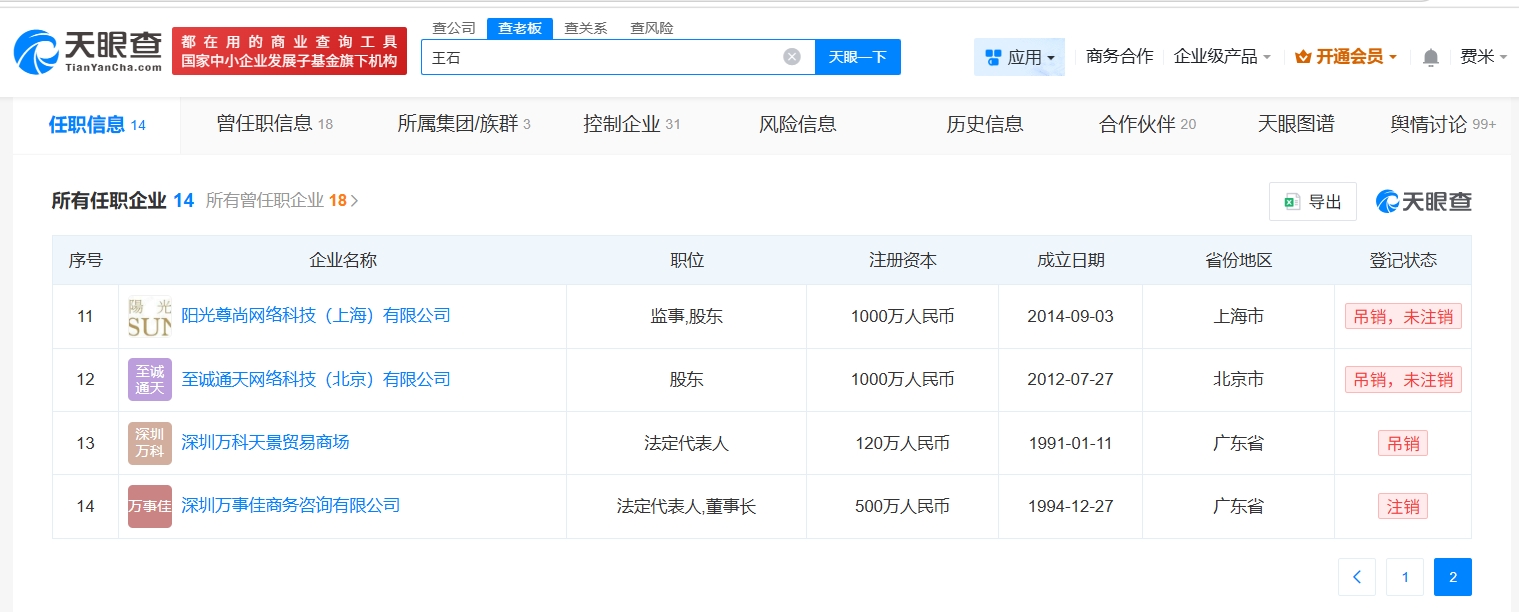Screen dimensions: 1519x612
Task: Go to previous page arrow
Action: pyautogui.click(x=1357, y=577)
